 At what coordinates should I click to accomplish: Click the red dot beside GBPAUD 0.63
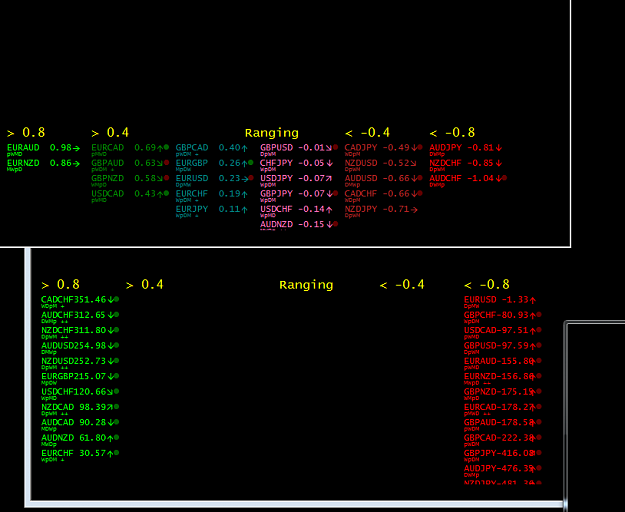tap(166, 163)
